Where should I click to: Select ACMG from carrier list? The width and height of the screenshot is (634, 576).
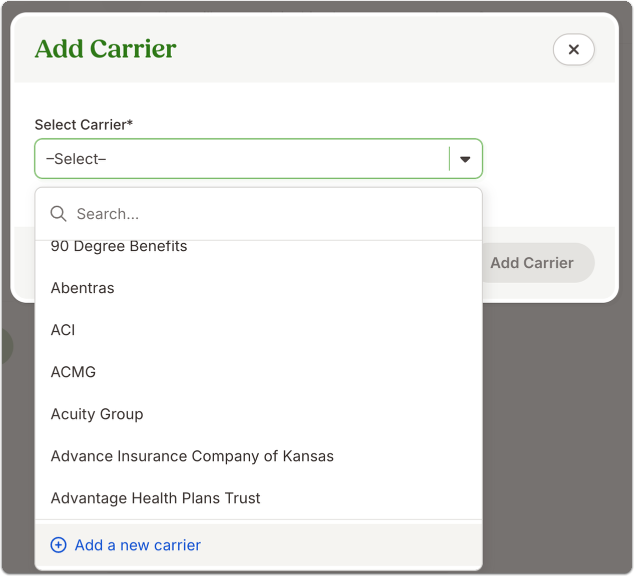pos(259,372)
